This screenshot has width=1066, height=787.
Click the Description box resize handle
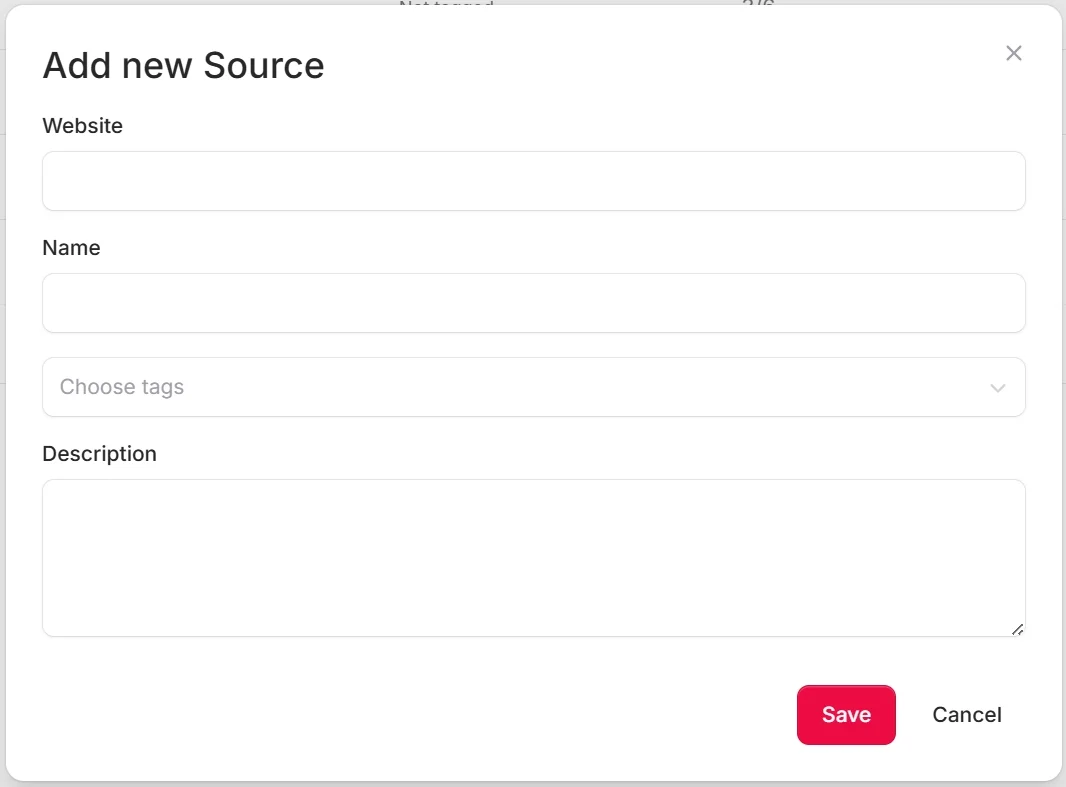coord(1017,629)
